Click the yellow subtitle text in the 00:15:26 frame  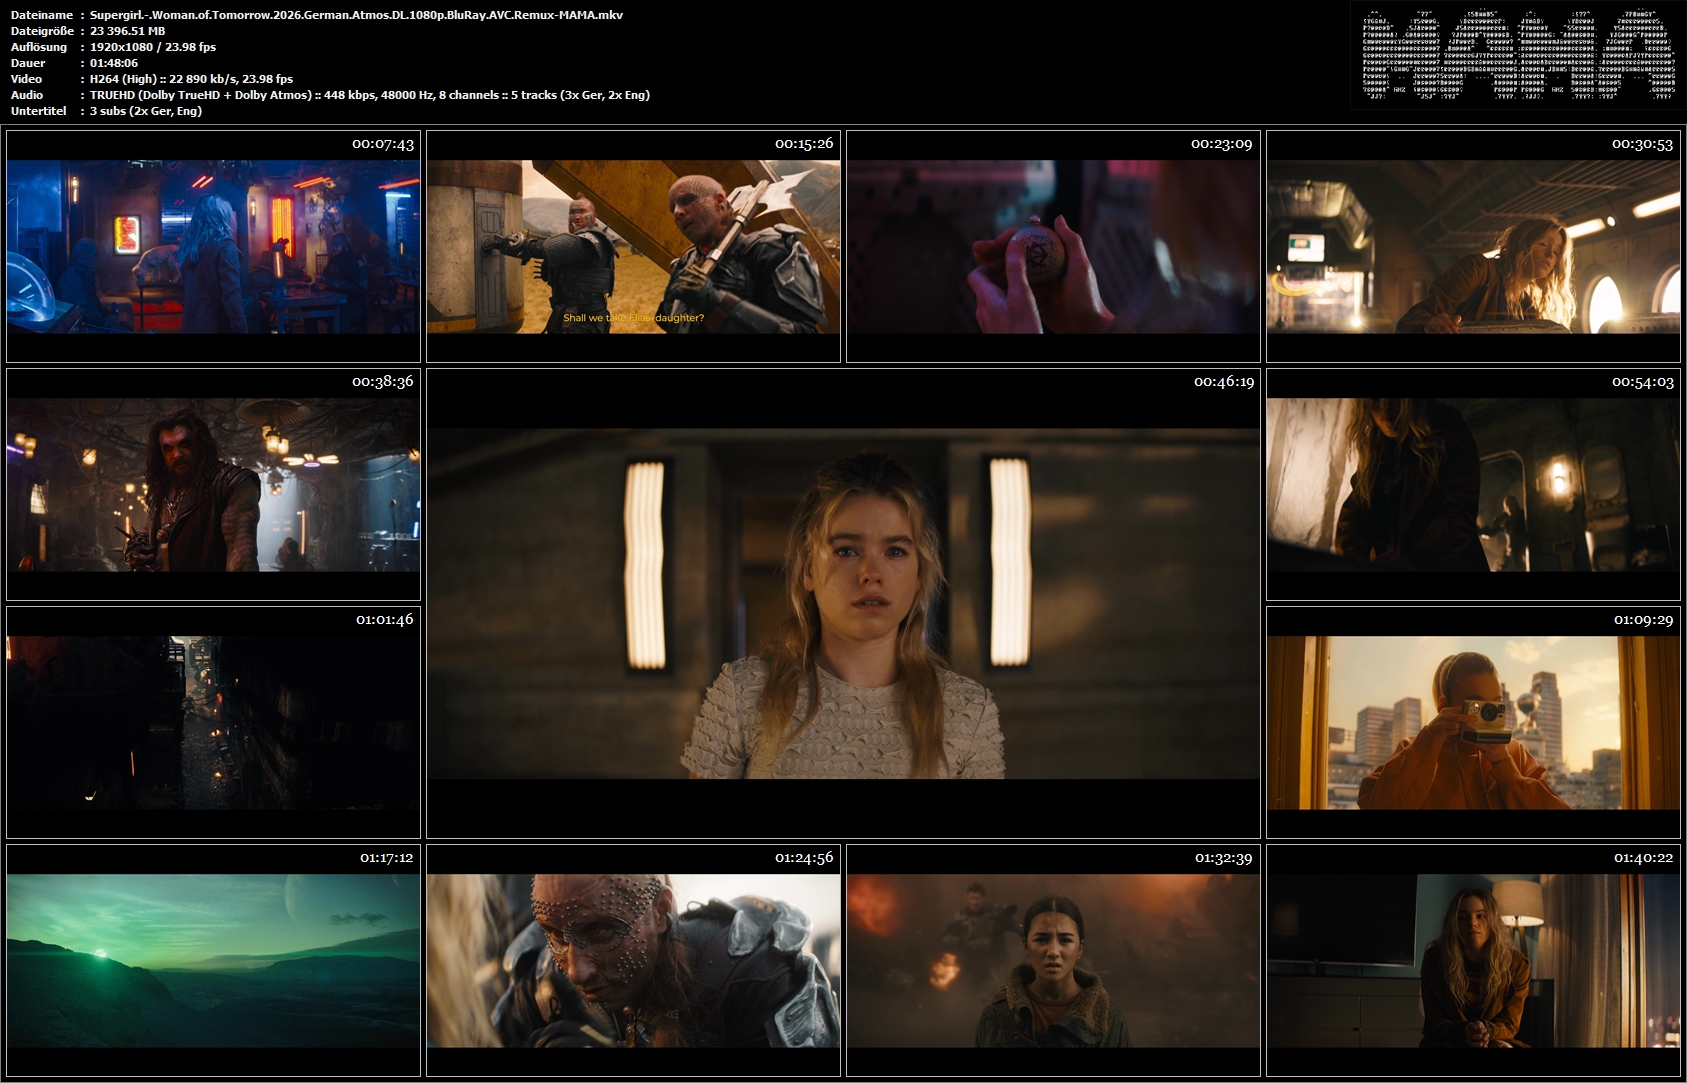pos(633,318)
